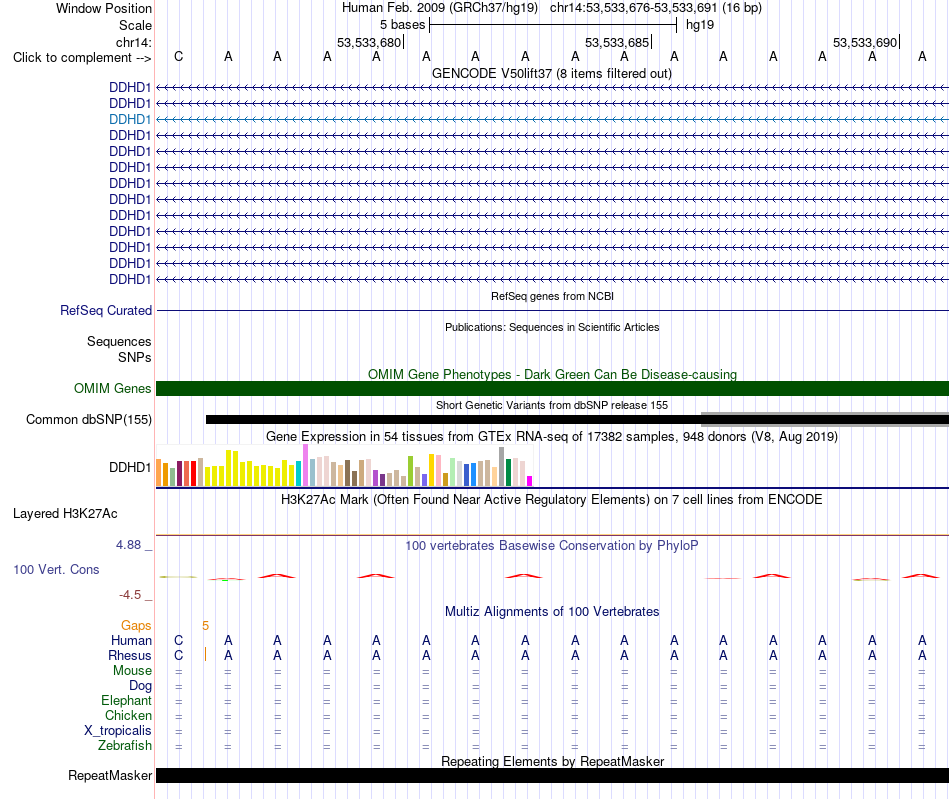Open the OMIM Gene Phenotypes track title
Image resolution: width=950 pixels, height=799 pixels.
pos(552,374)
